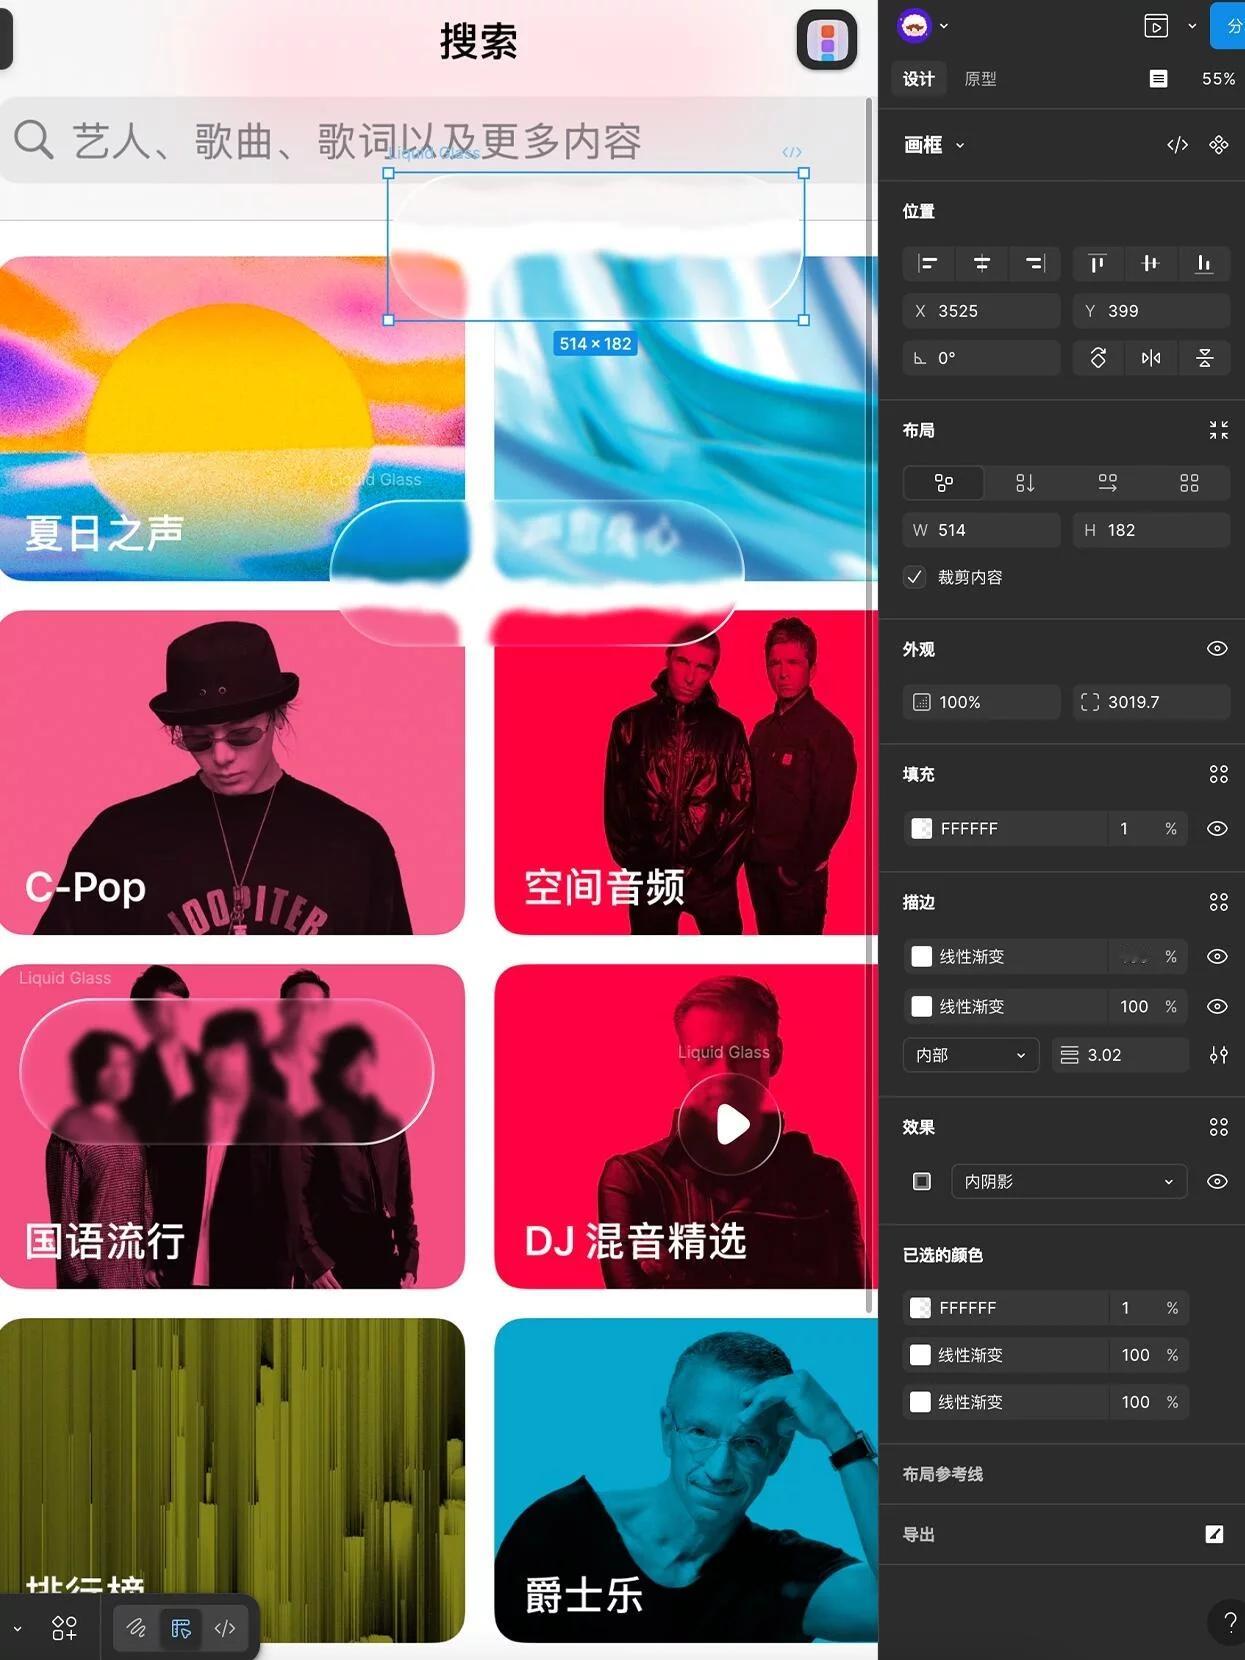
Task: Open dev mode code icon beside 画框
Action: click(x=1177, y=145)
